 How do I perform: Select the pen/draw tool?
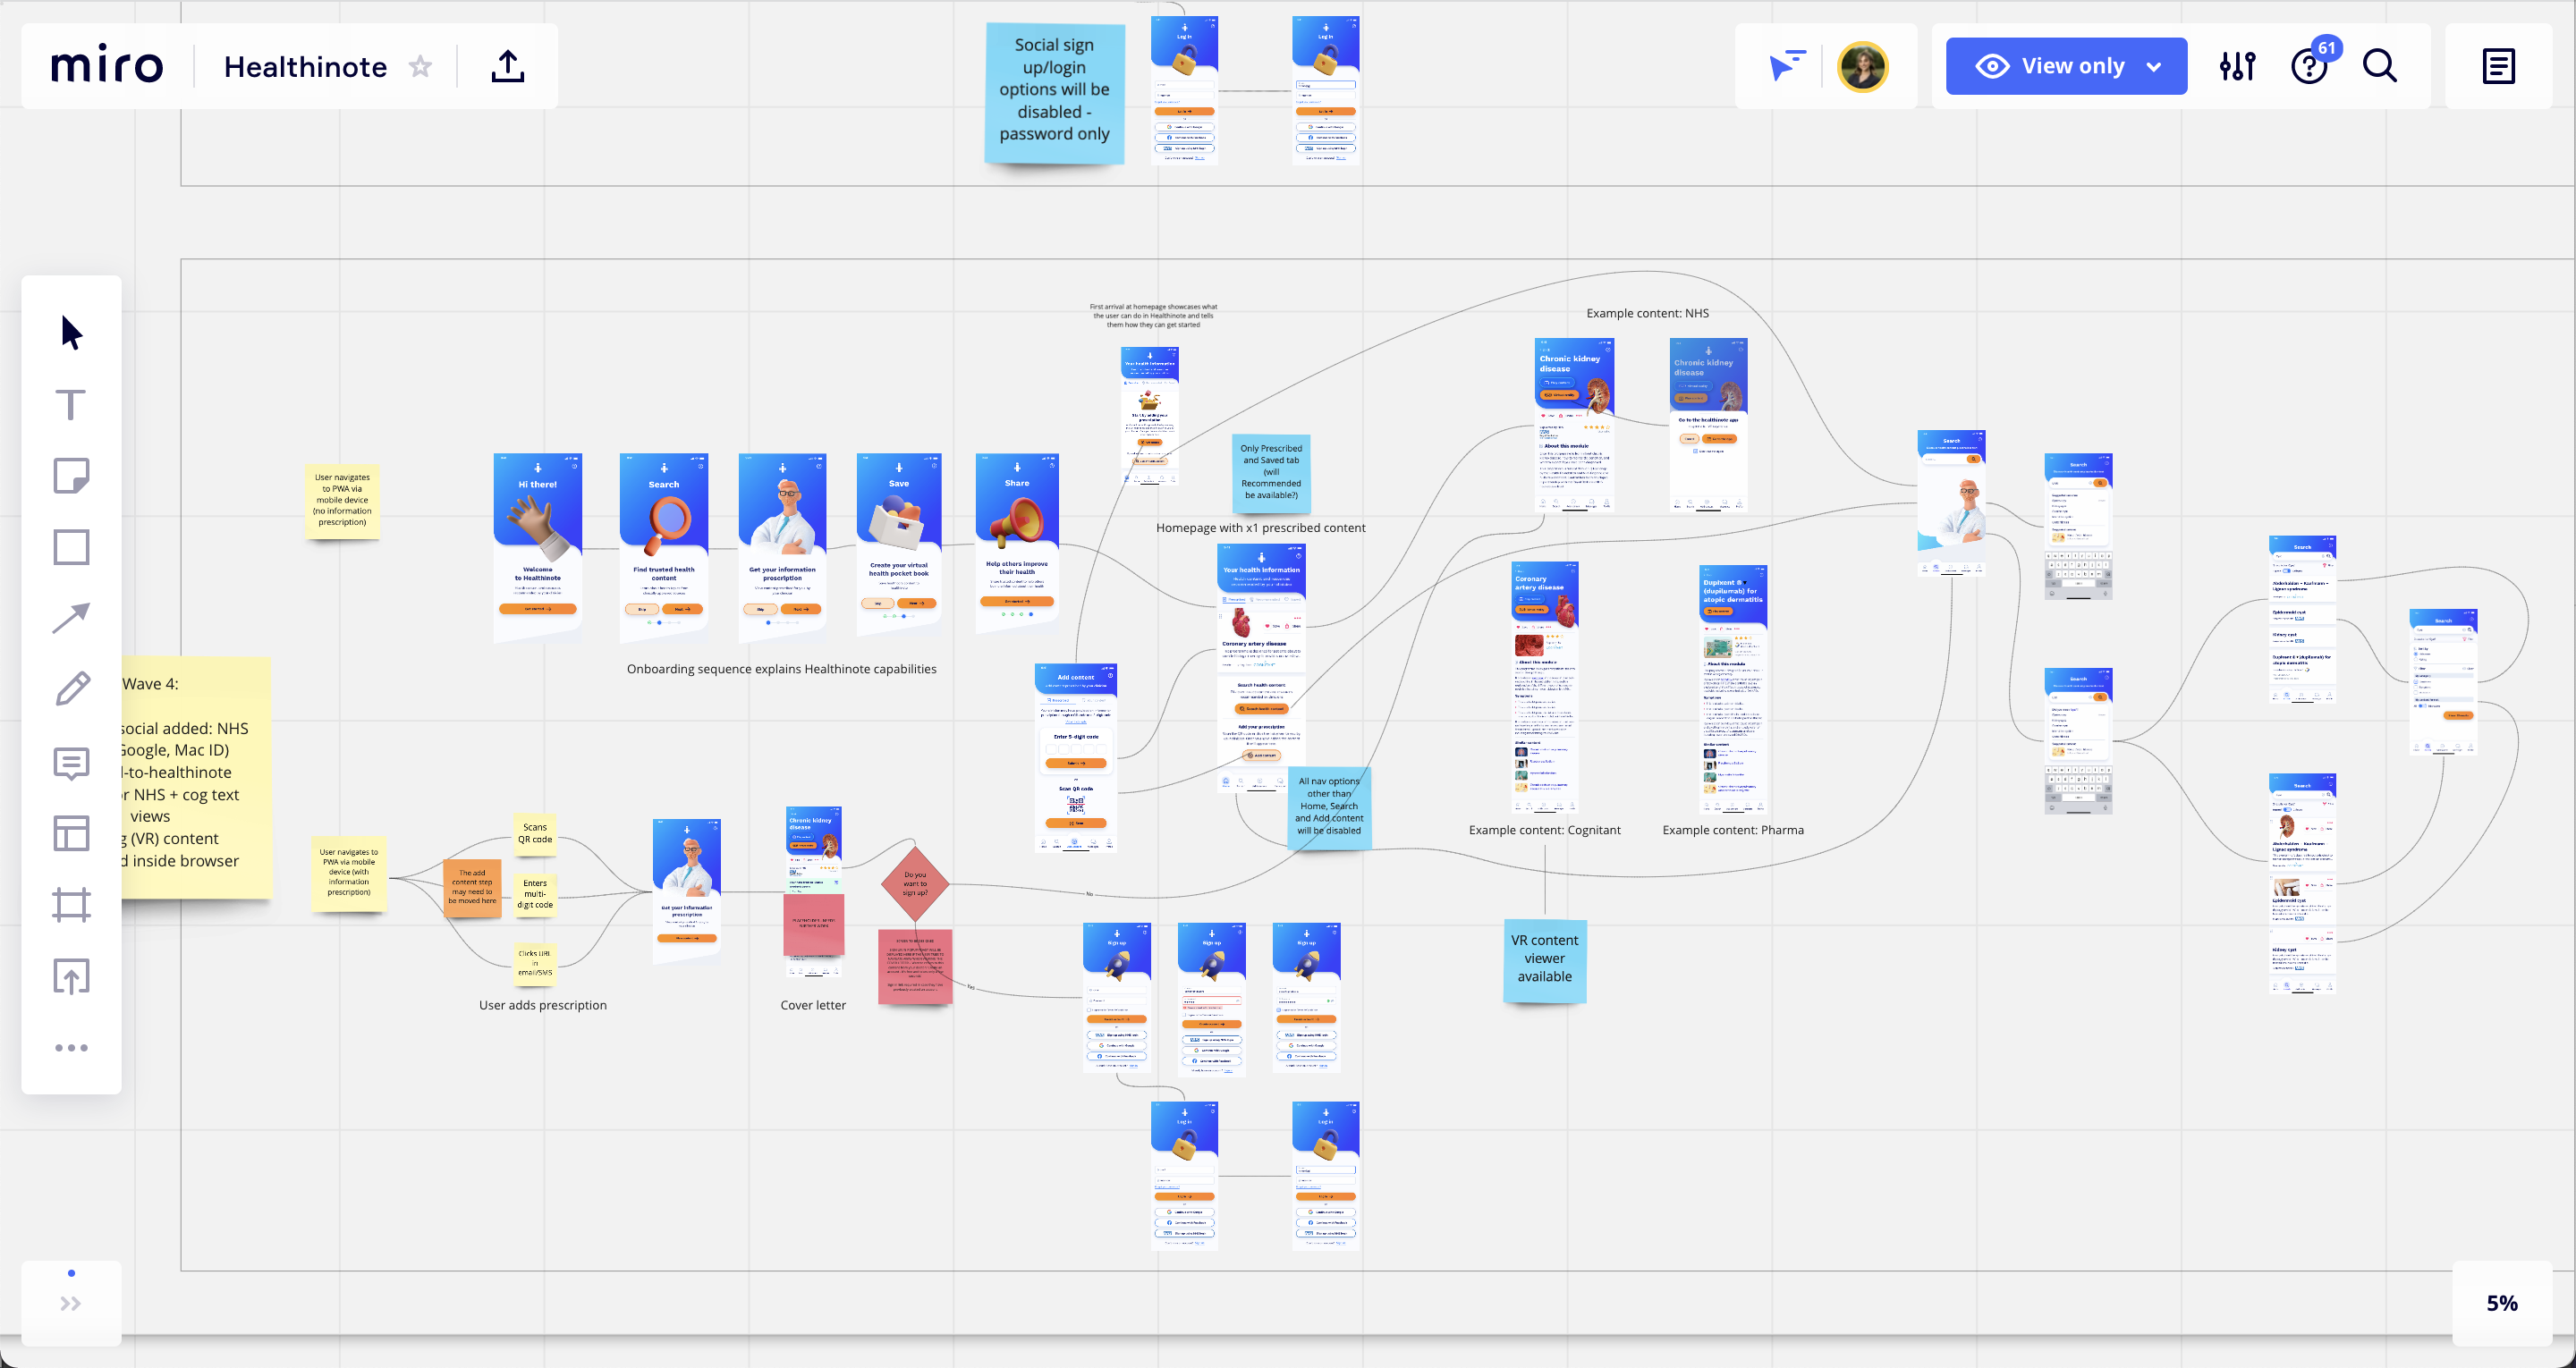click(72, 690)
